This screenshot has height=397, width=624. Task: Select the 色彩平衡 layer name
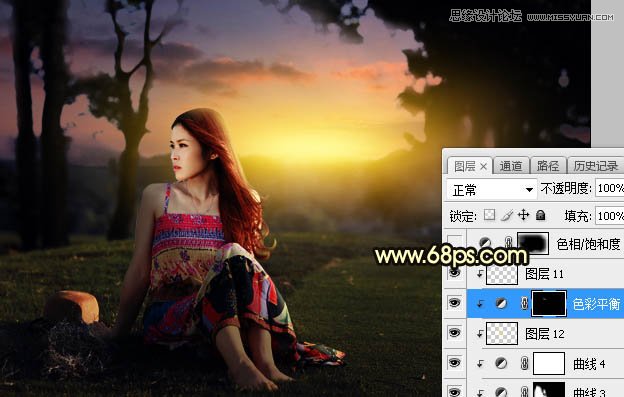coord(596,304)
